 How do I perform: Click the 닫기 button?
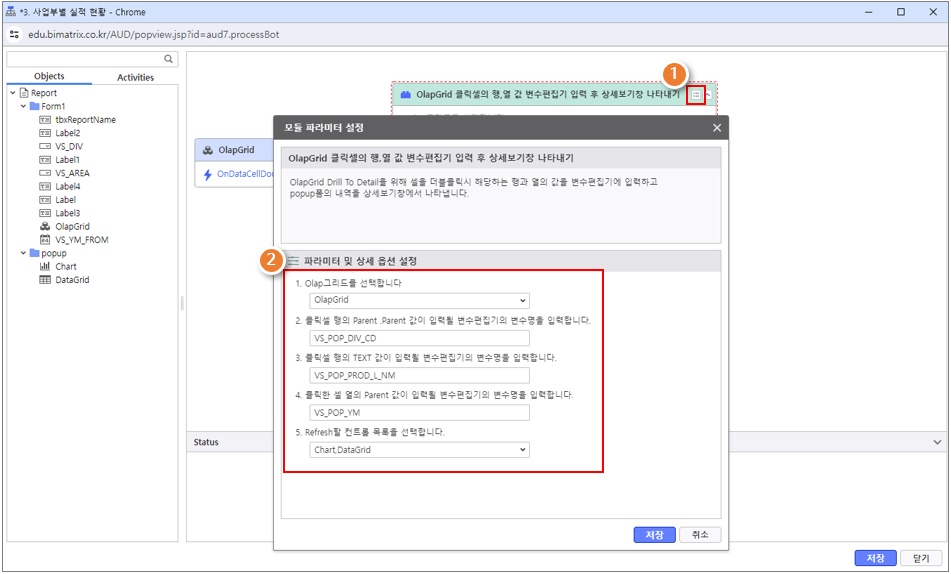tap(921, 558)
